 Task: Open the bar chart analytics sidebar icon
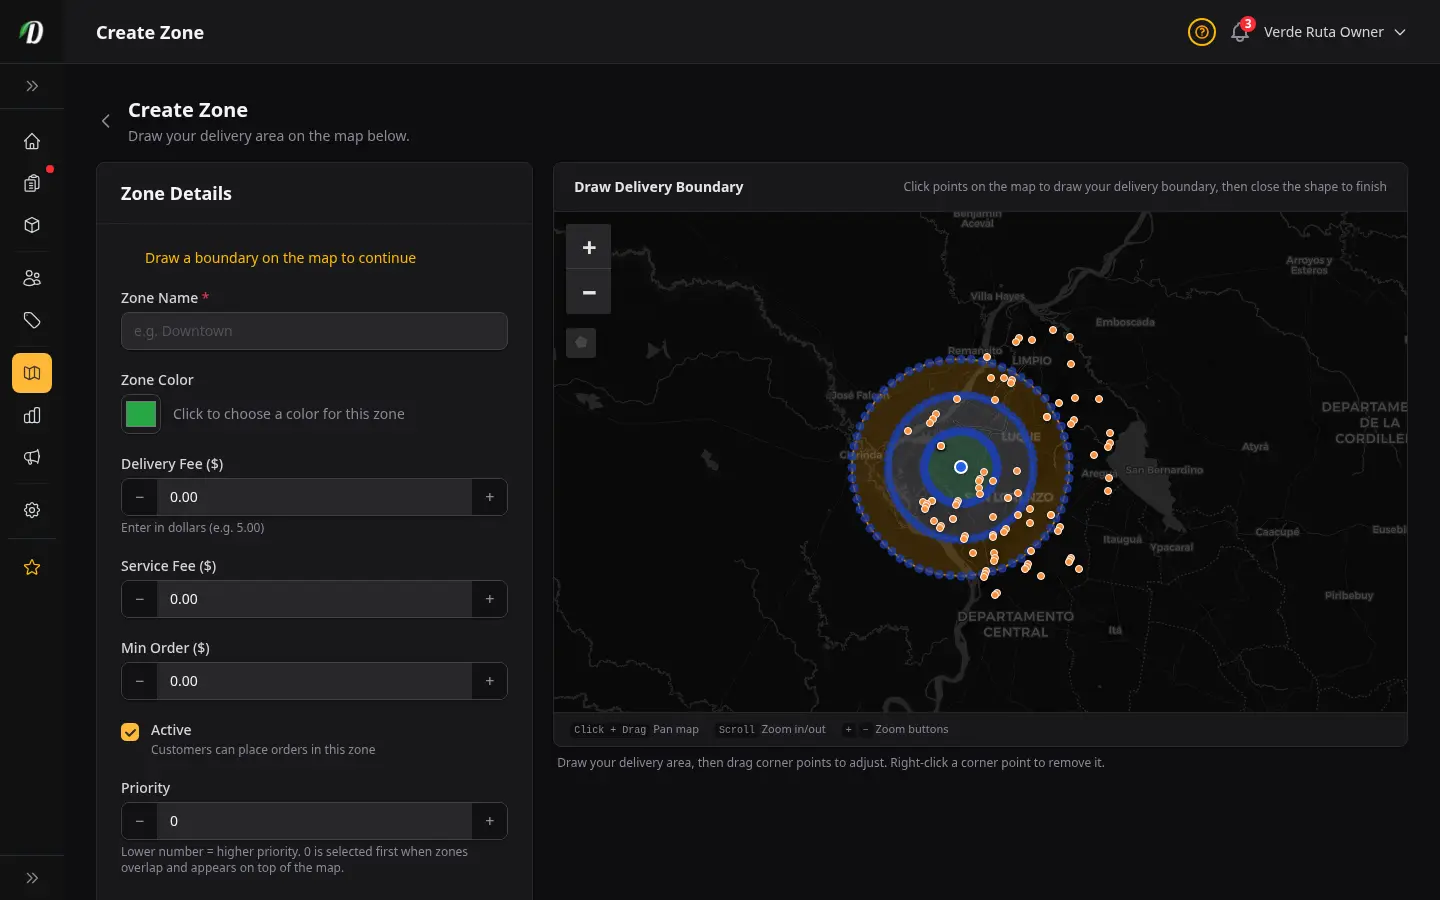pos(32,415)
